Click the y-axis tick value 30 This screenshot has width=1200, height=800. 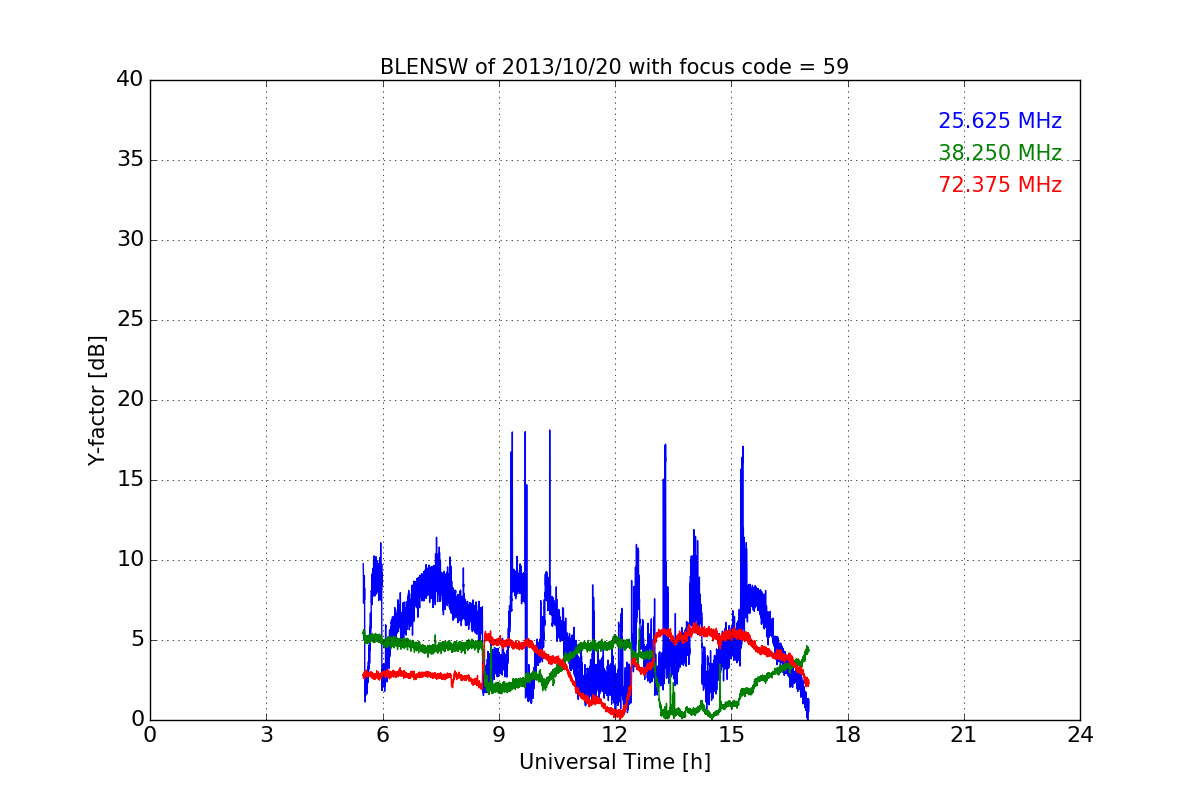(x=130, y=240)
